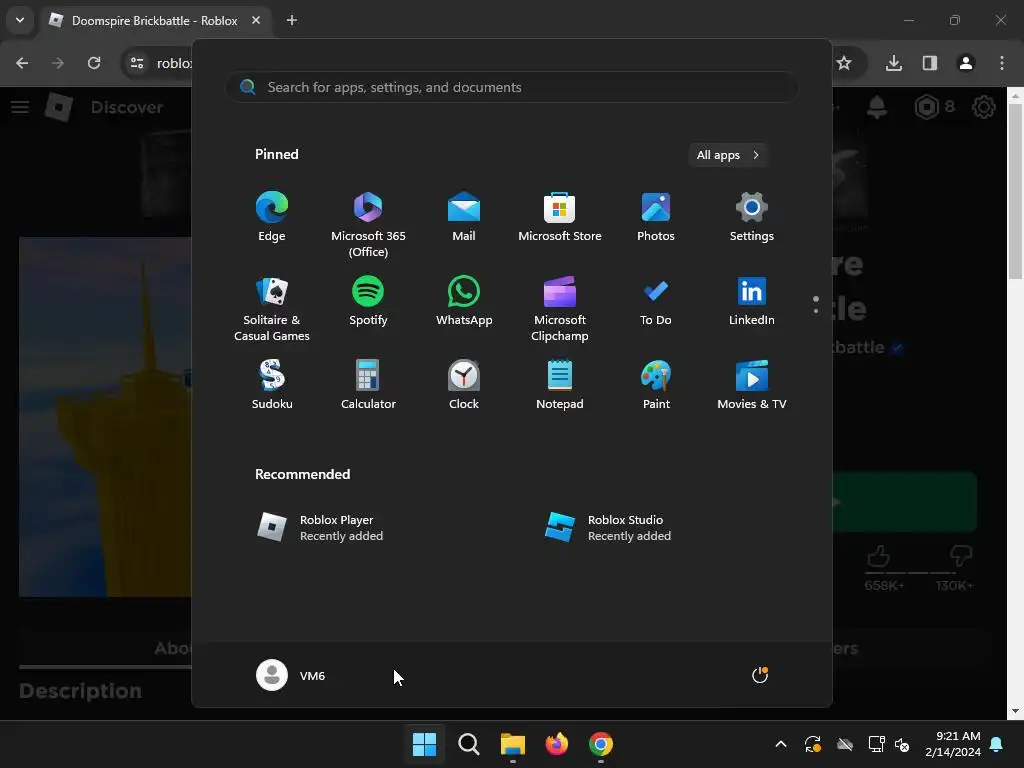Viewport: 1024px width, 768px height.
Task: Click the sync status tray icon
Action: click(x=813, y=744)
